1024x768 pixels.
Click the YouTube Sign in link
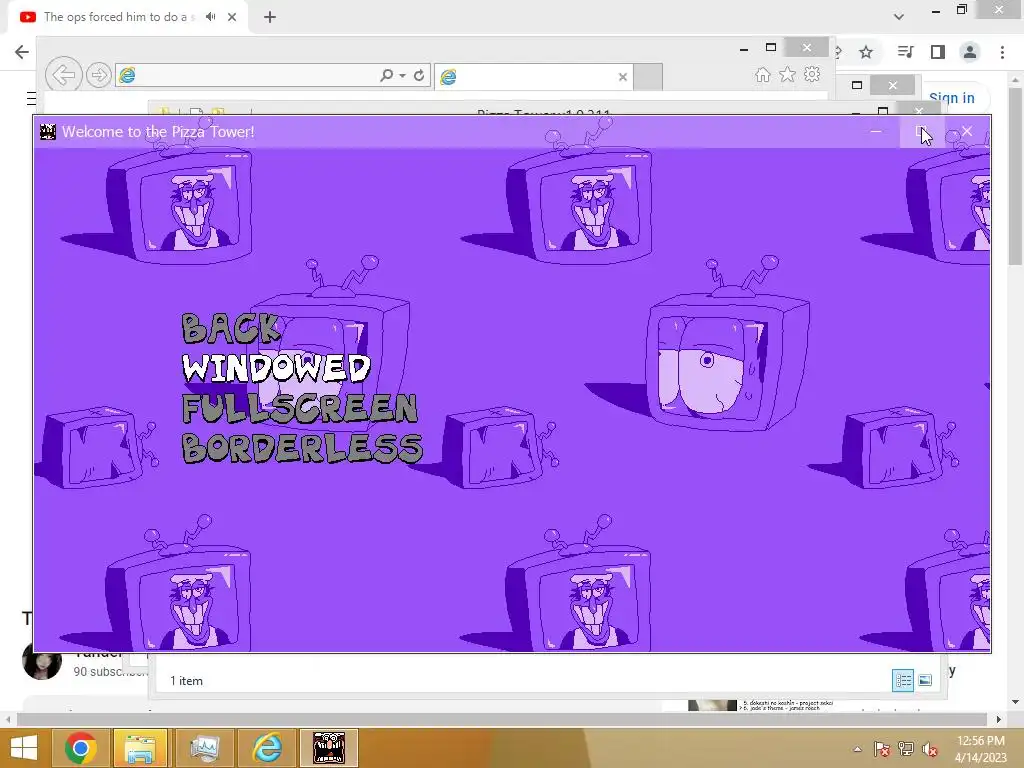coord(952,98)
